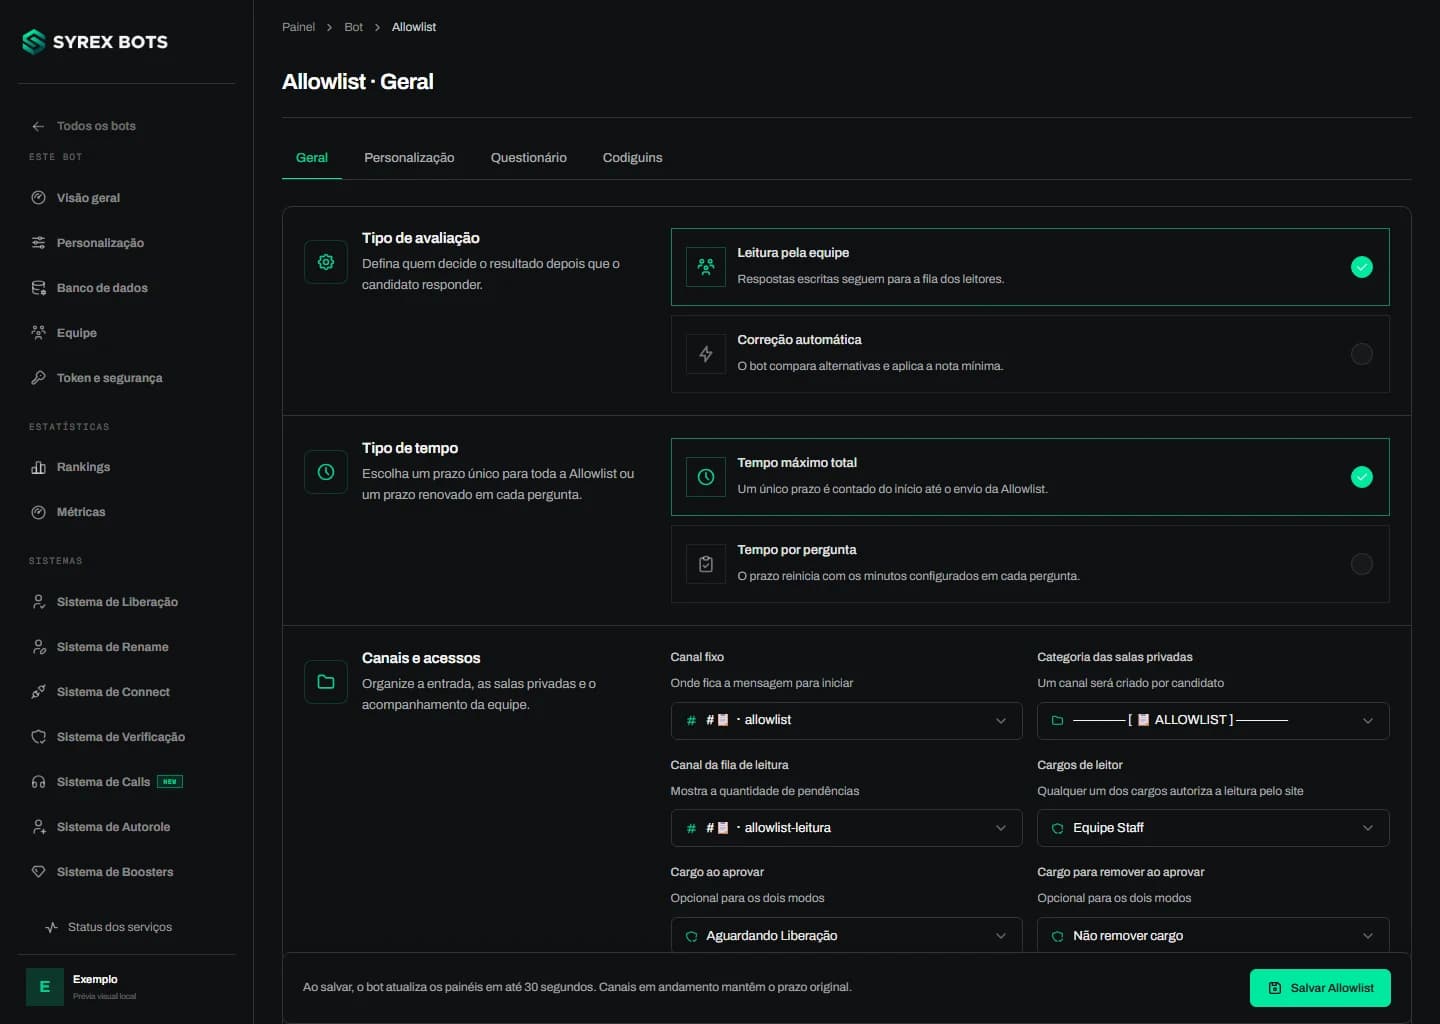The height and width of the screenshot is (1024, 1440).
Task: Click the plug icon for Sistema de Connect
Action: (x=38, y=692)
